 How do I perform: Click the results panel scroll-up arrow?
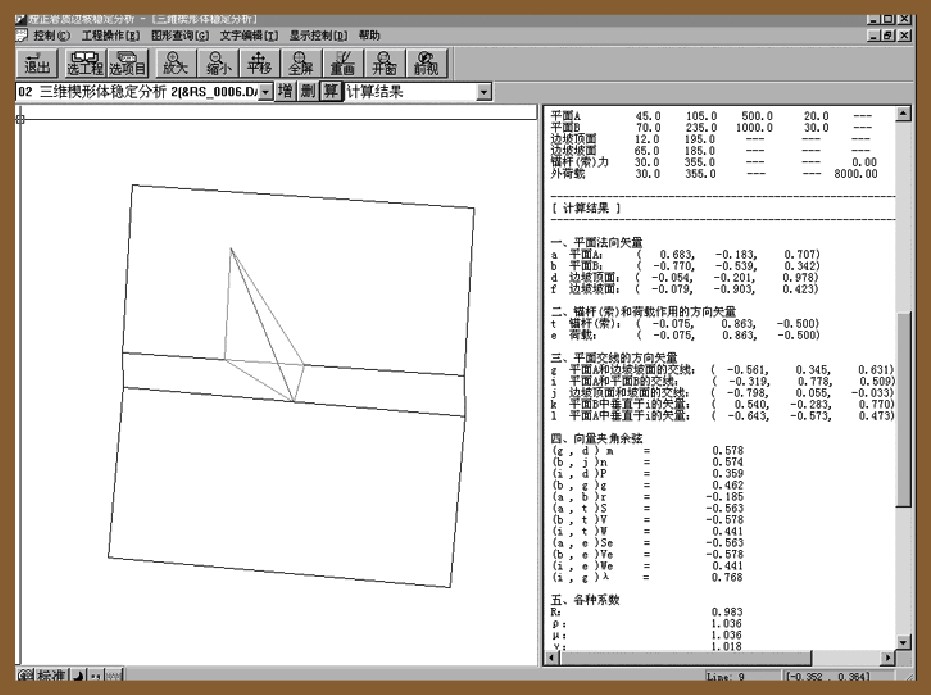pos(903,113)
